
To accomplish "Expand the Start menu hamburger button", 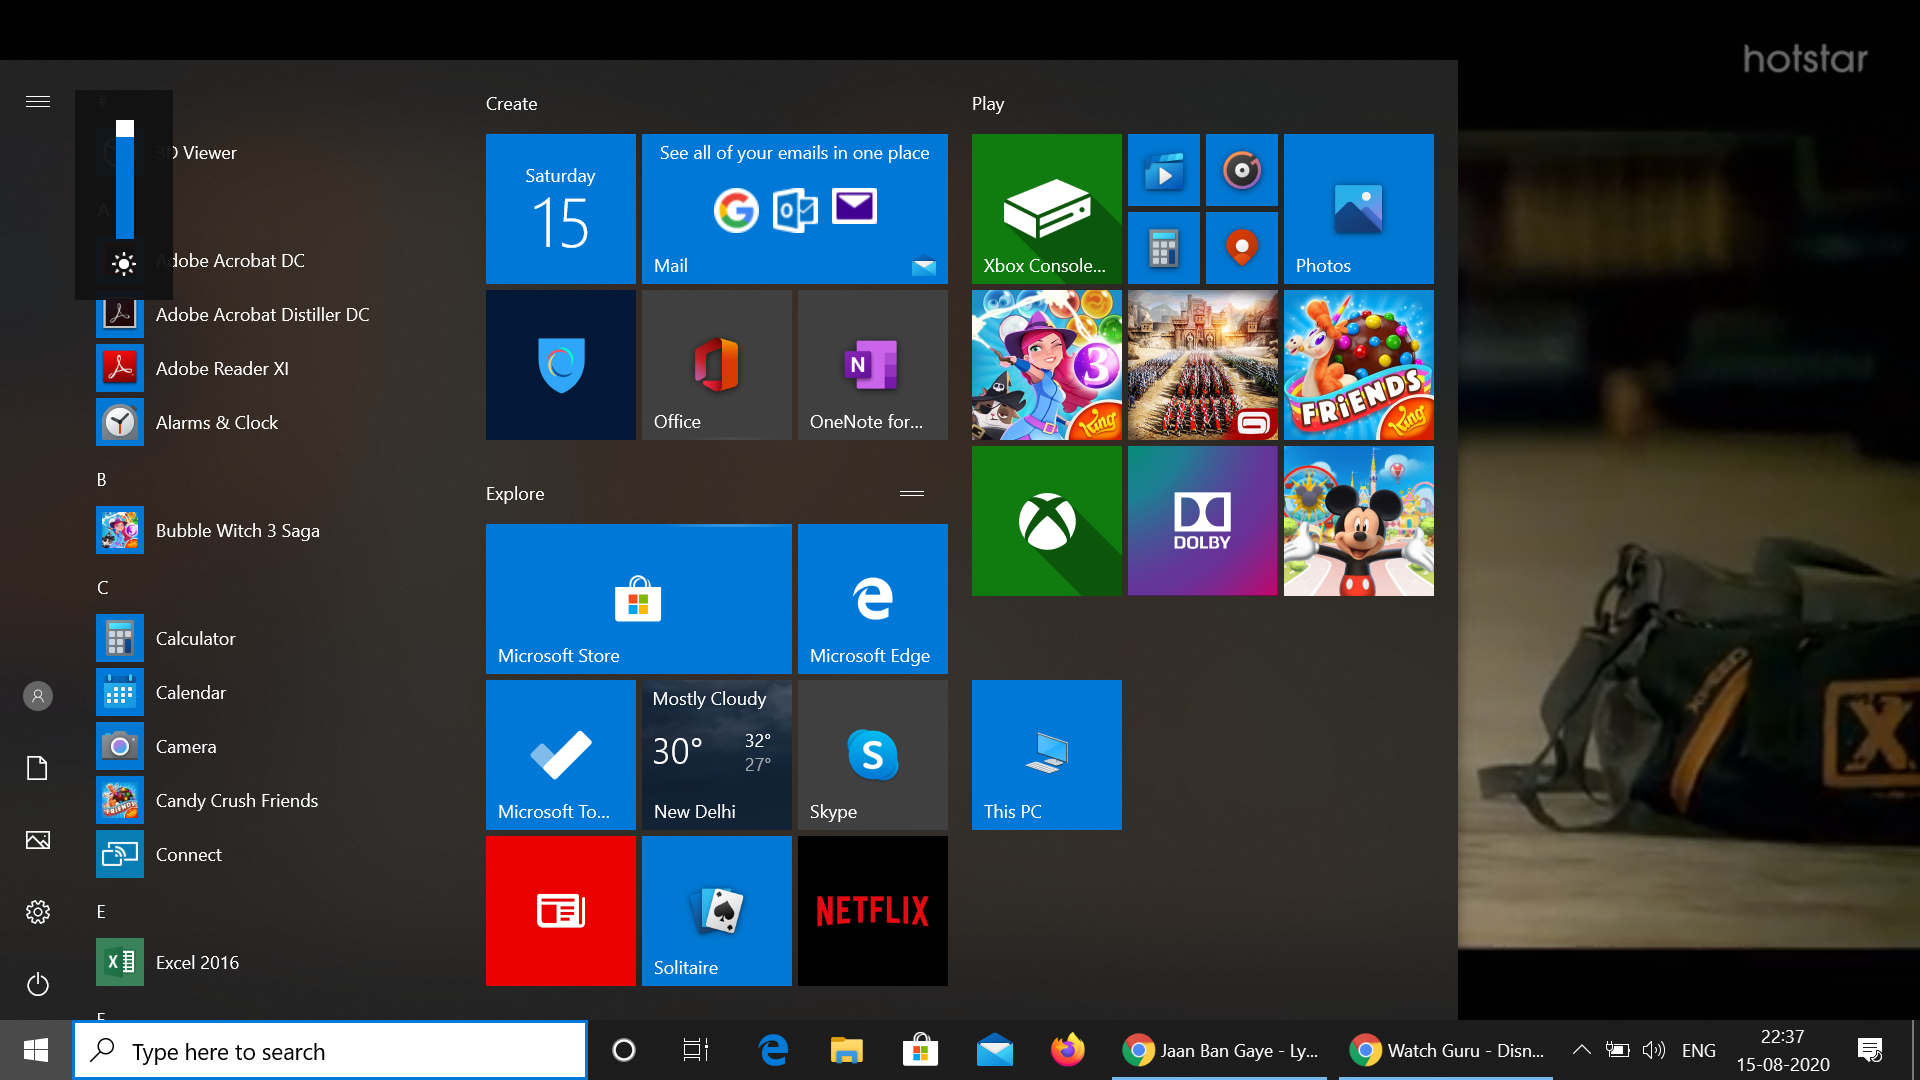I will pos(38,102).
